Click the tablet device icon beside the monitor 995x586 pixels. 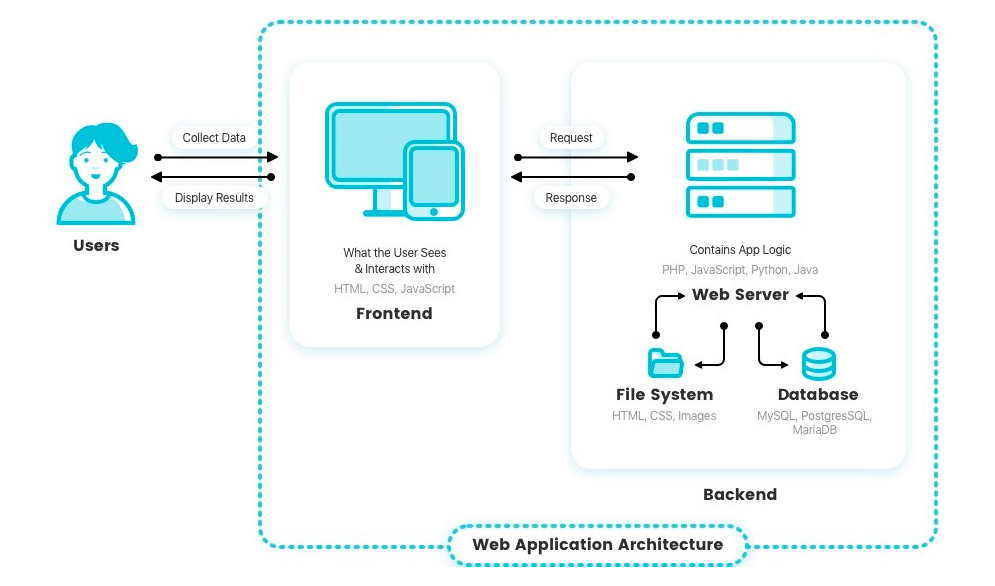pos(435,180)
